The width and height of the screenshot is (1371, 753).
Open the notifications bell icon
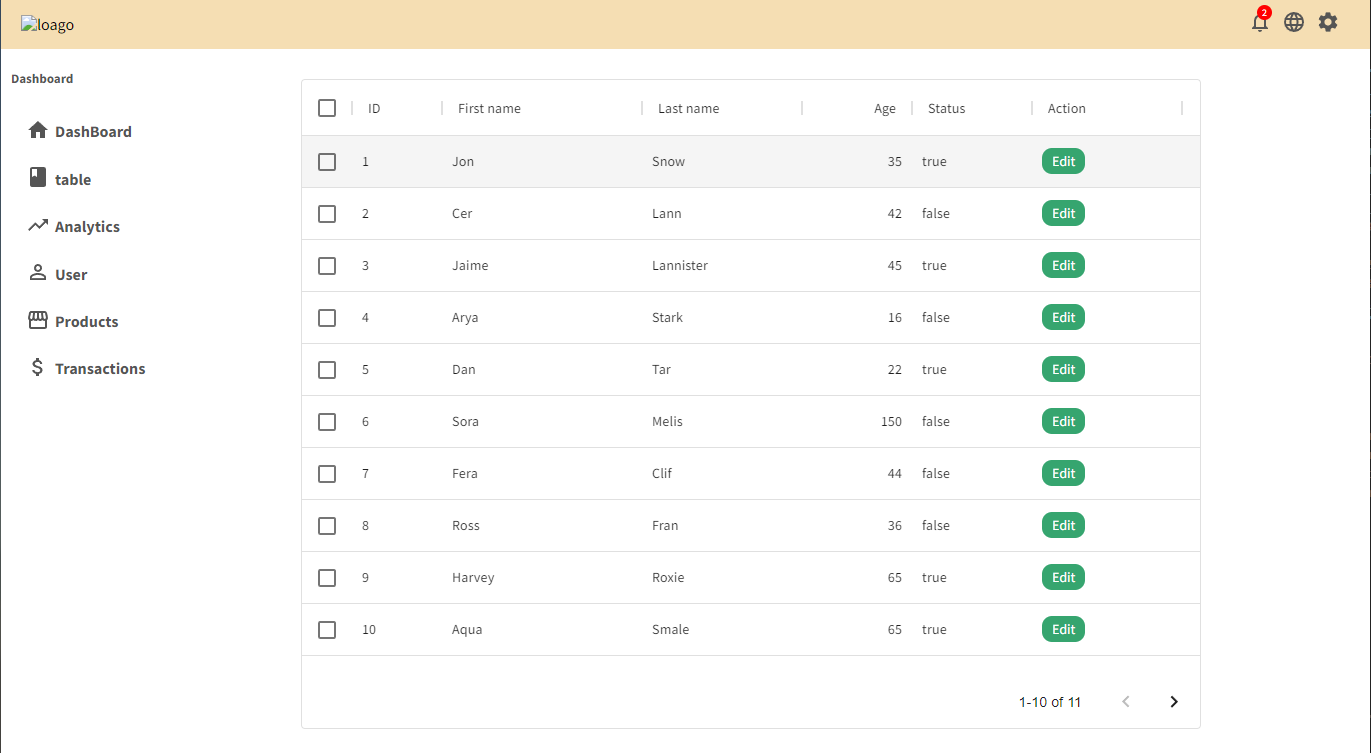click(x=1259, y=22)
